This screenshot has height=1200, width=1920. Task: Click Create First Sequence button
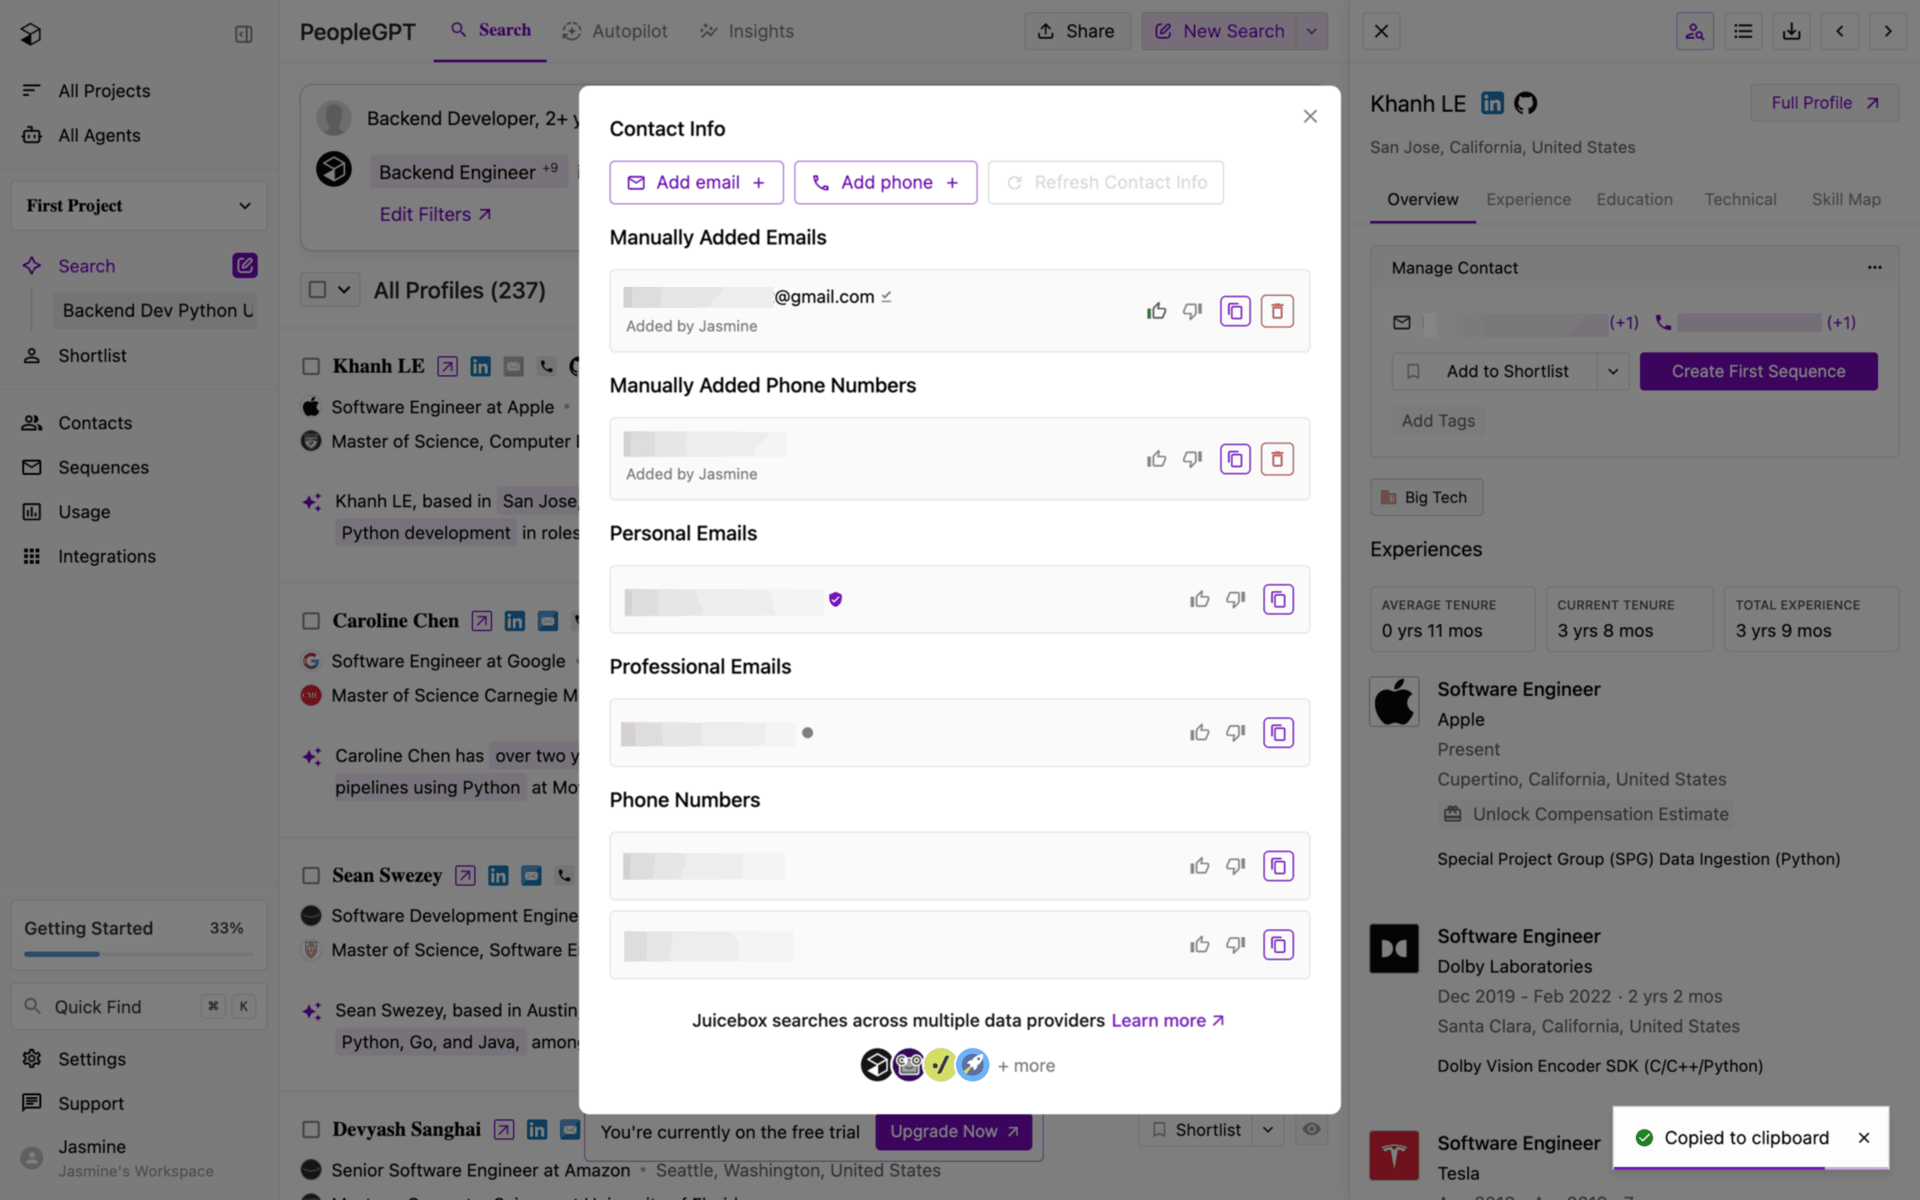[x=1758, y=371]
